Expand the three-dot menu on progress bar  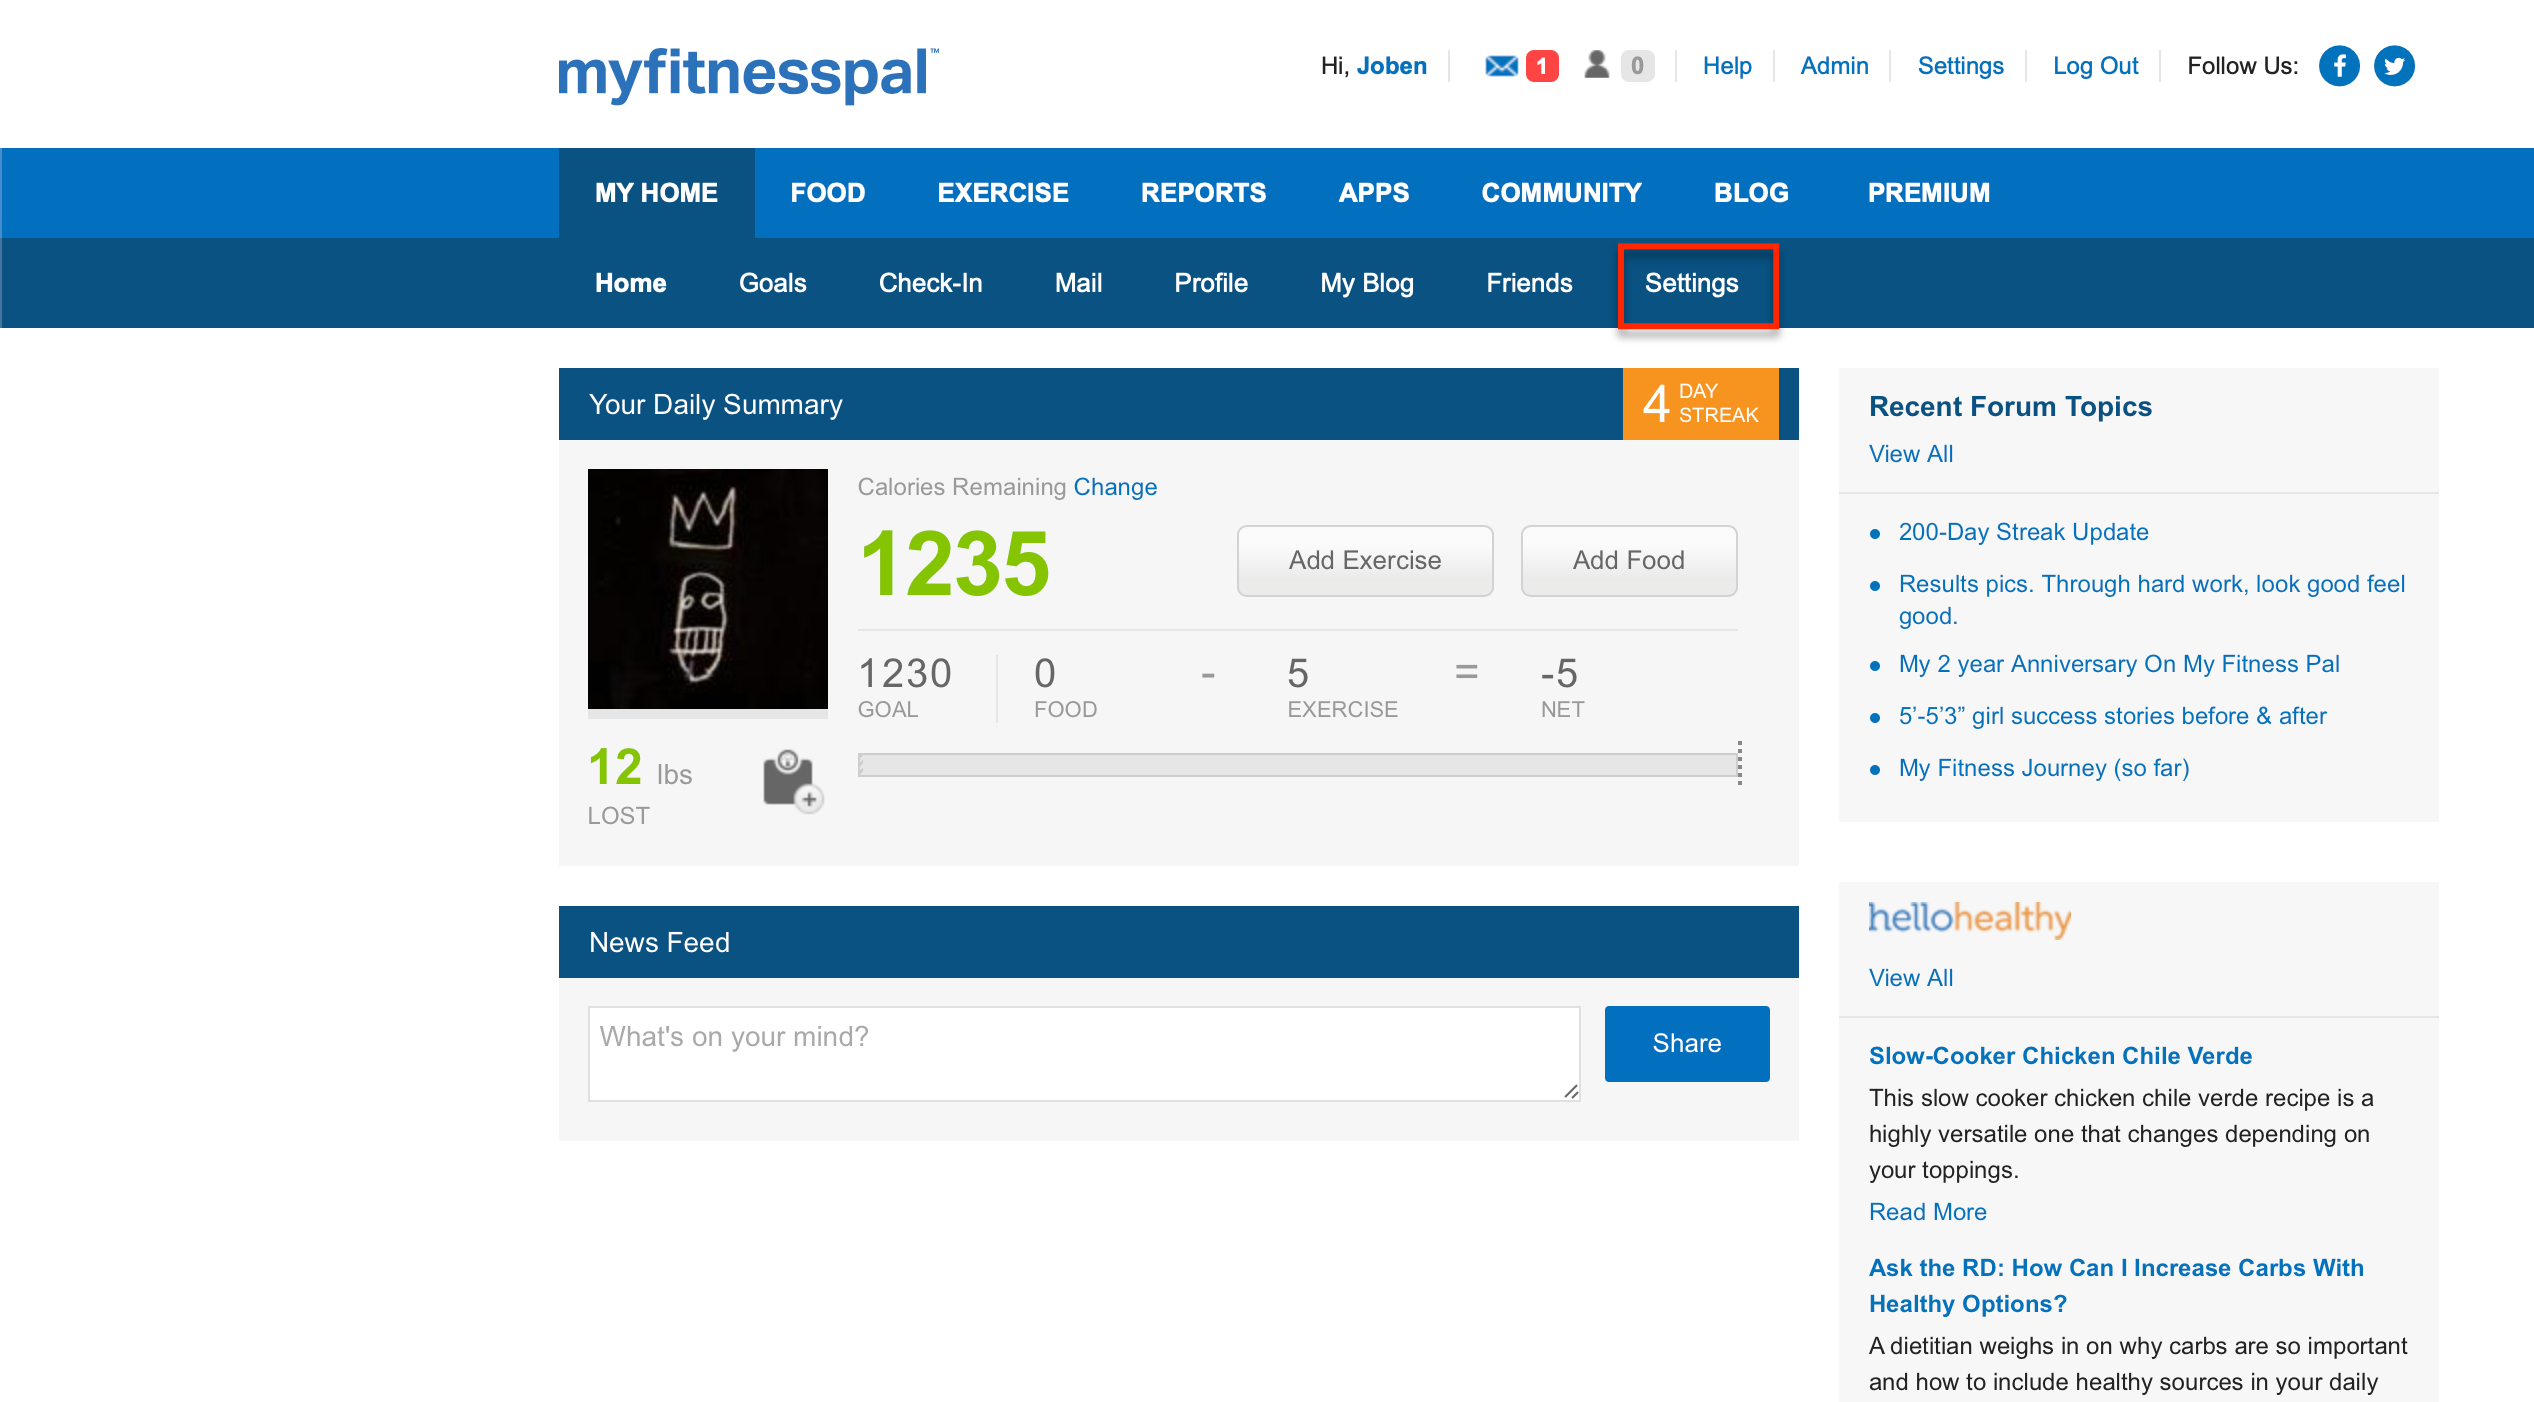tap(1740, 763)
